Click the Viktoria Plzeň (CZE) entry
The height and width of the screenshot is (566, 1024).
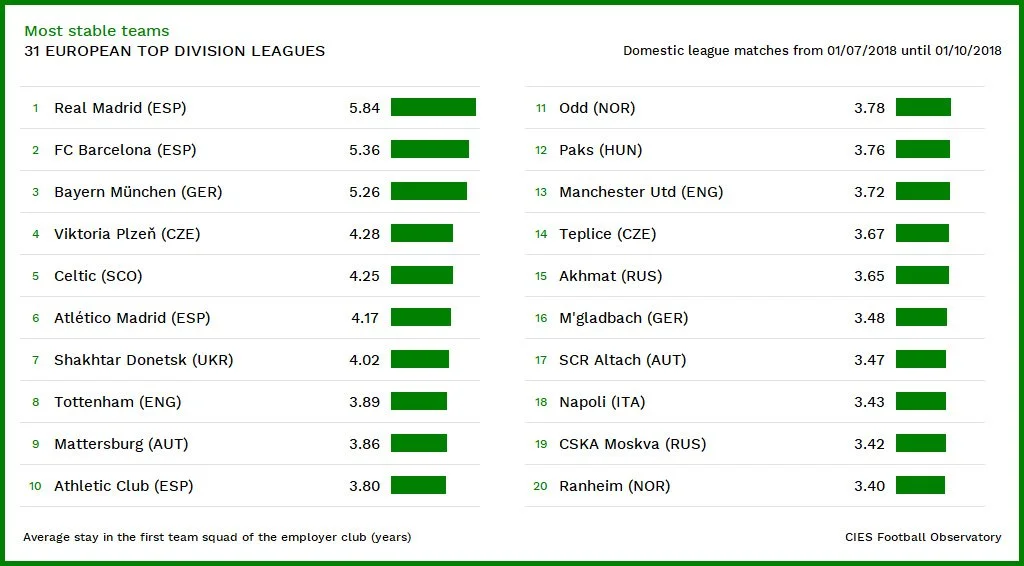[x=127, y=234]
